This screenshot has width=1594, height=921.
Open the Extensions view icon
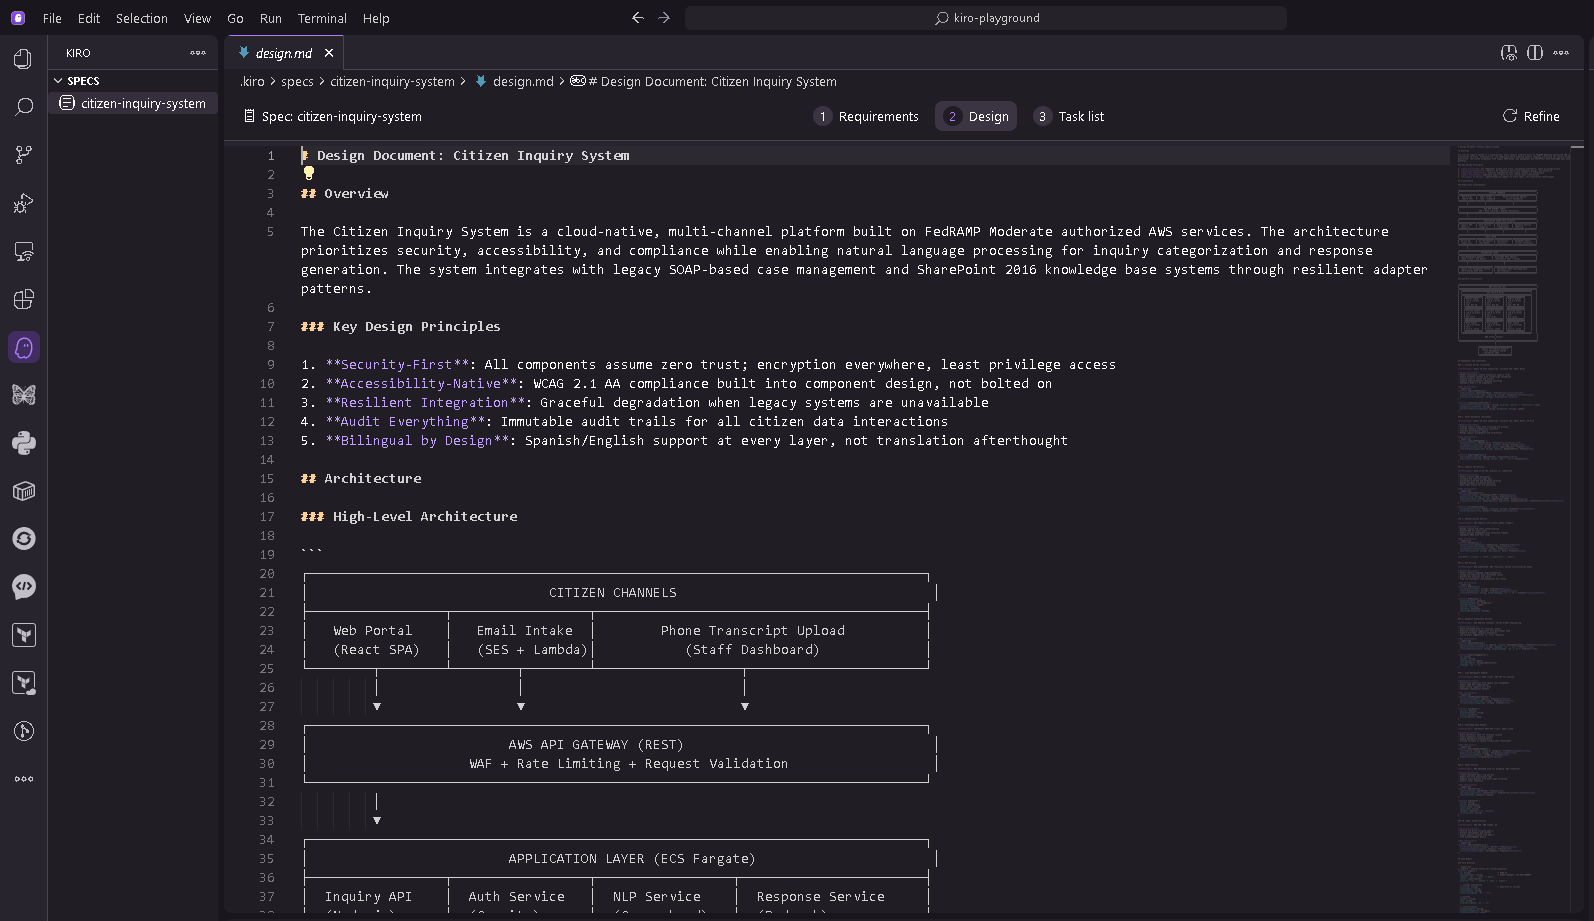pos(24,299)
